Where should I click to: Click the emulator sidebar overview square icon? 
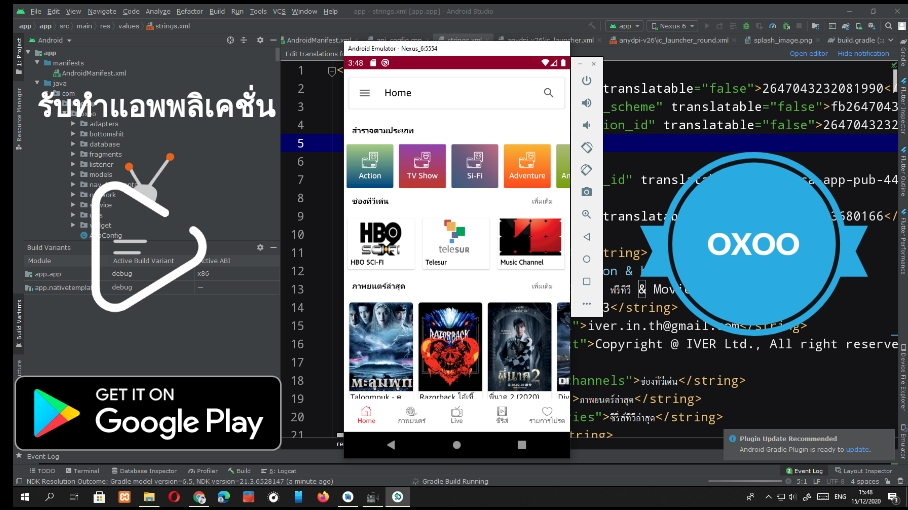(x=586, y=281)
